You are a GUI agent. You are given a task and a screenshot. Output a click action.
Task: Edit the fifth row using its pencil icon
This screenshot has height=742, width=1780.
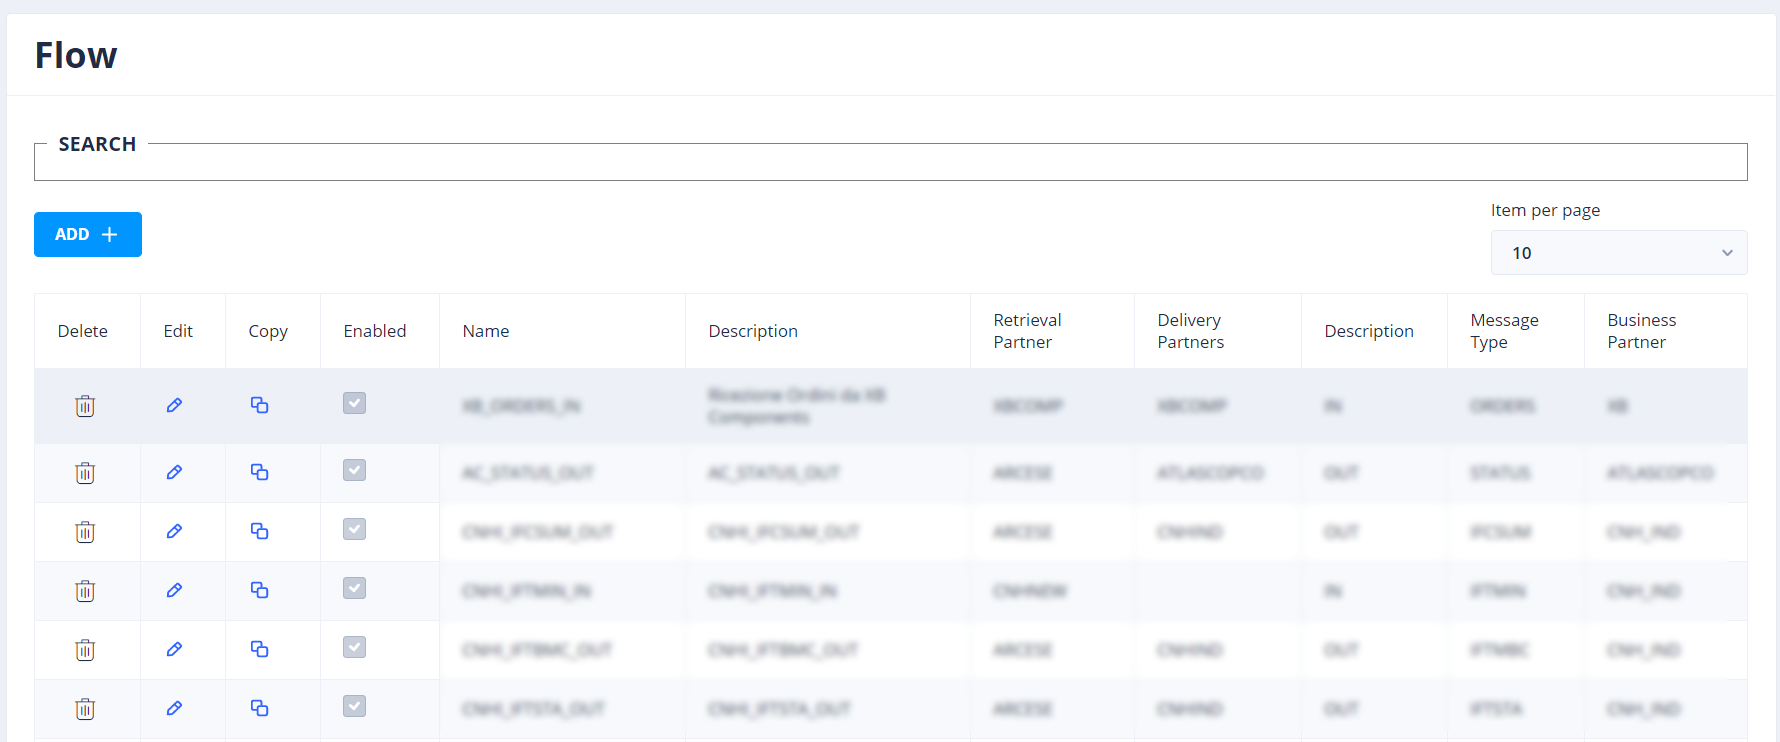click(174, 649)
